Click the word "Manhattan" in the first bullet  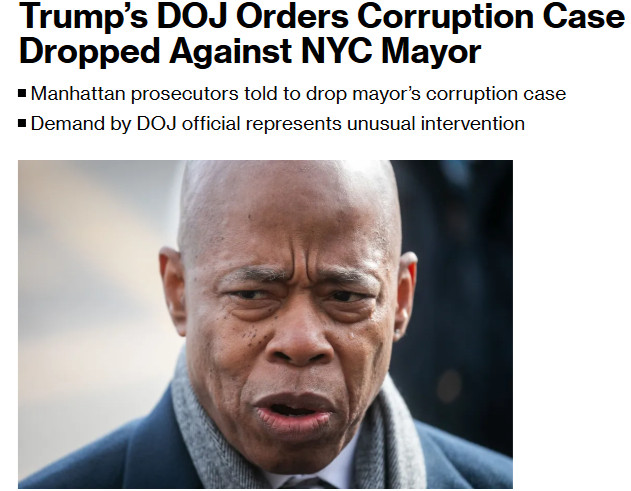[78, 94]
